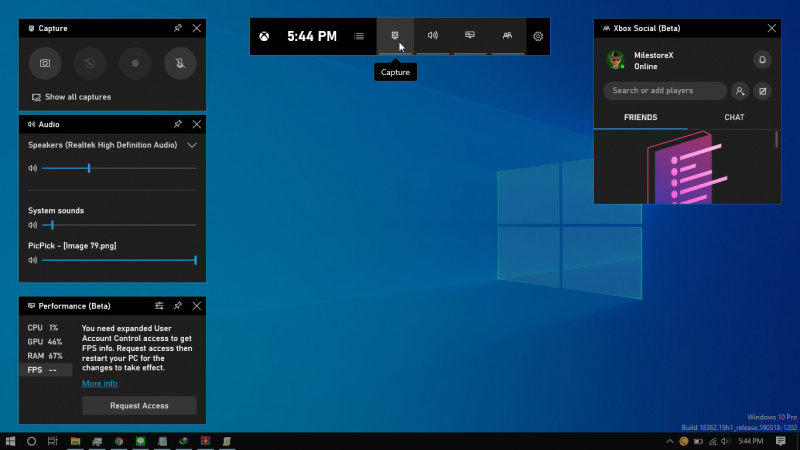800x450 pixels.
Task: Toggle the Audio widget from the Game Bar
Action: click(x=433, y=36)
